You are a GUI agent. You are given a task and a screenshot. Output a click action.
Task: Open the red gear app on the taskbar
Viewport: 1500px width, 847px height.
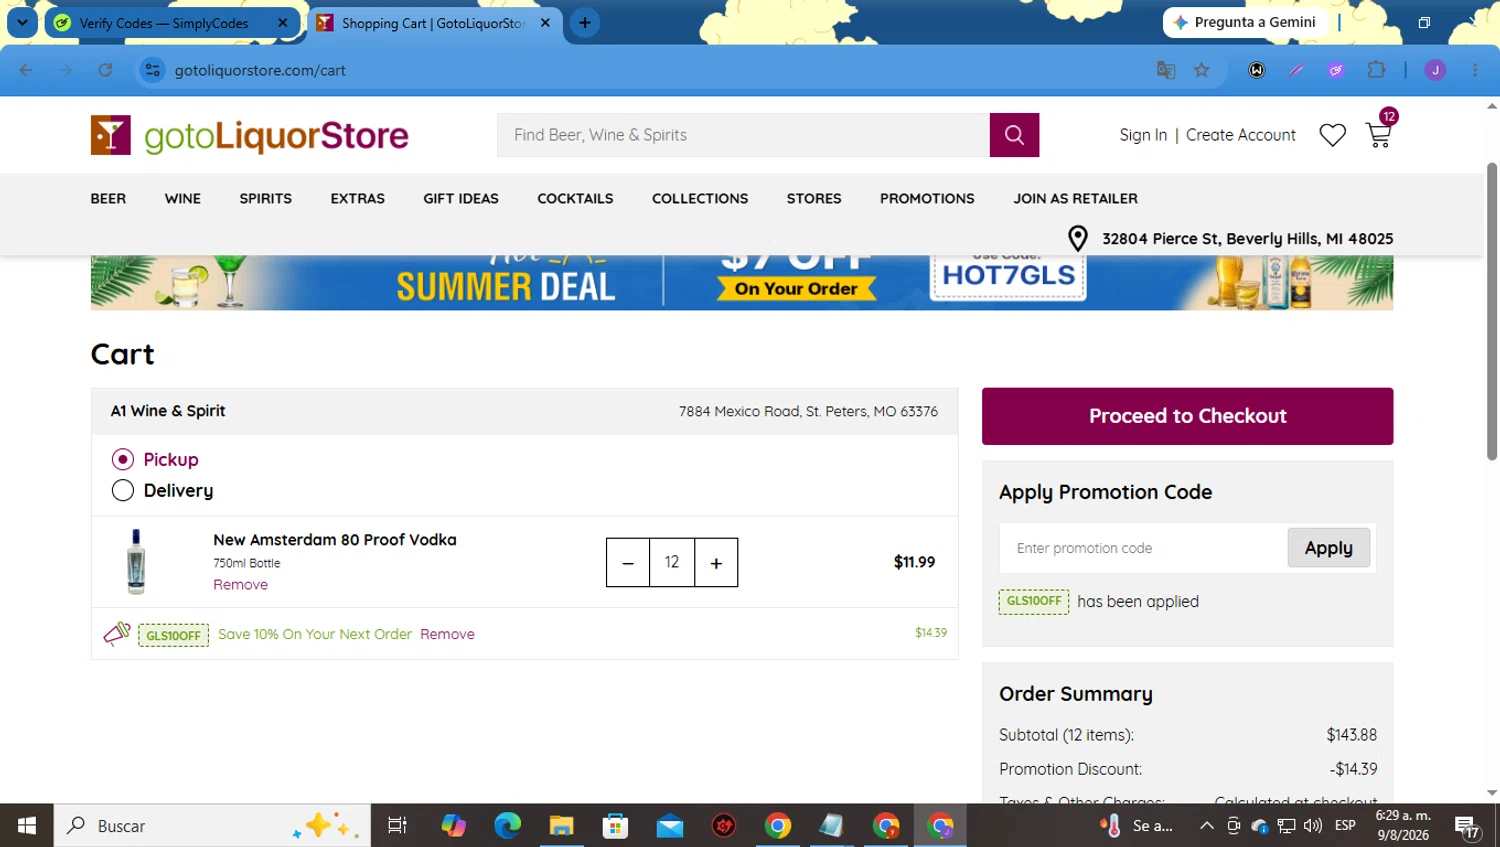click(x=724, y=826)
